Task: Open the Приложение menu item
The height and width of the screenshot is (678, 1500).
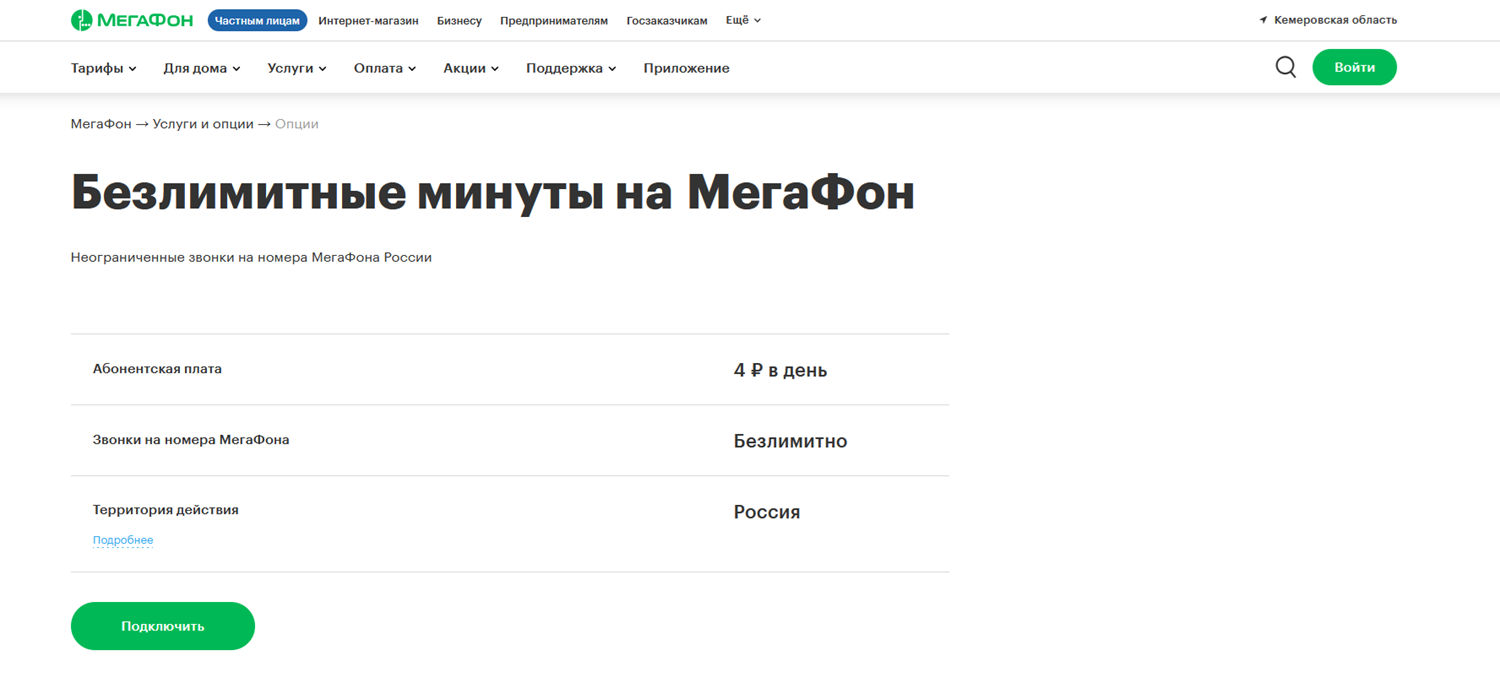Action: click(x=686, y=68)
